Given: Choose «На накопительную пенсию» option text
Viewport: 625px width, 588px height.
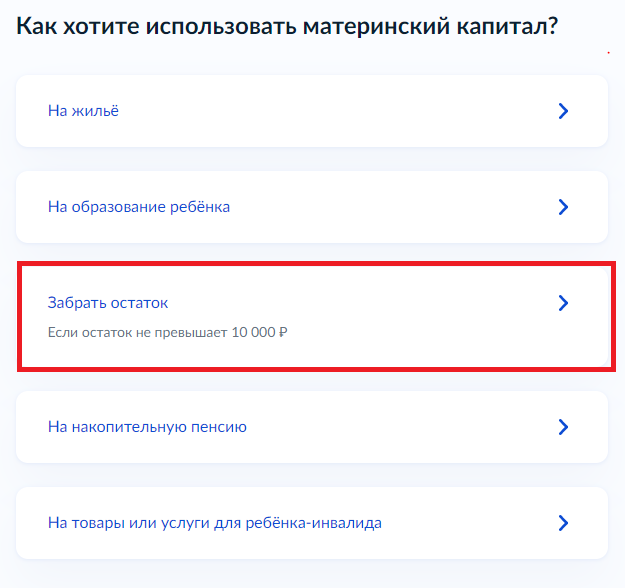Looking at the screenshot, I should click(147, 427).
